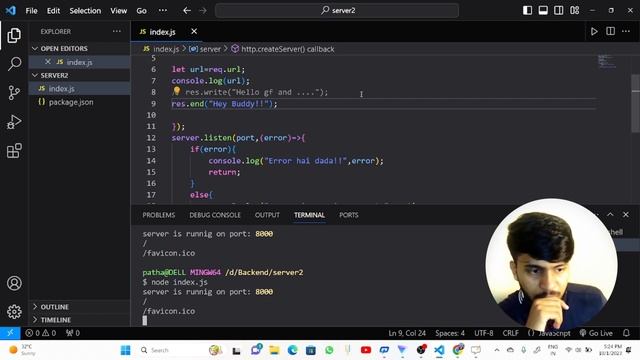Select the Terminal panel tab
This screenshot has height=360, width=640.
pos(309,215)
